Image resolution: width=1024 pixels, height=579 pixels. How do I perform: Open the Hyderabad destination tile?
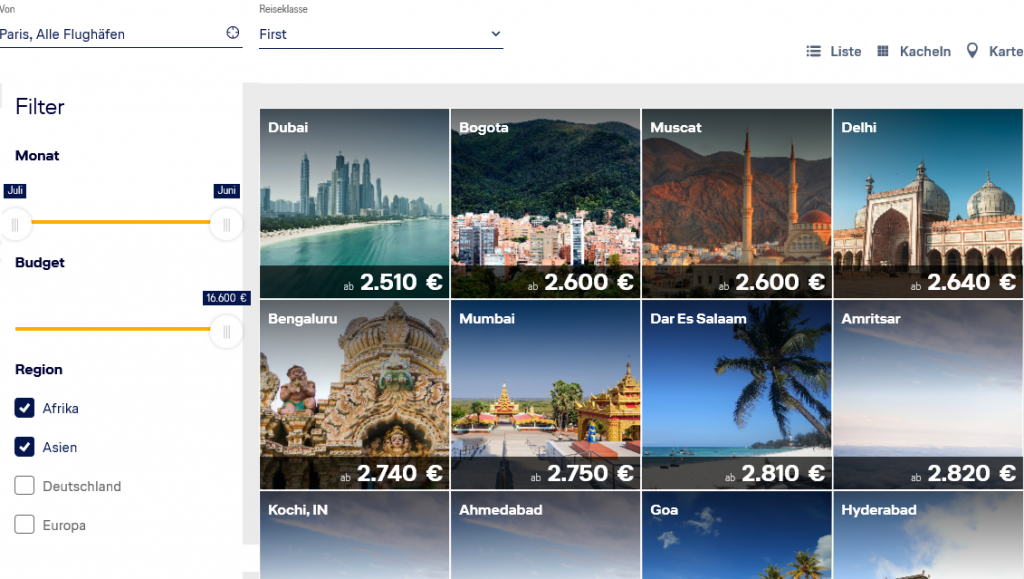tap(928, 535)
